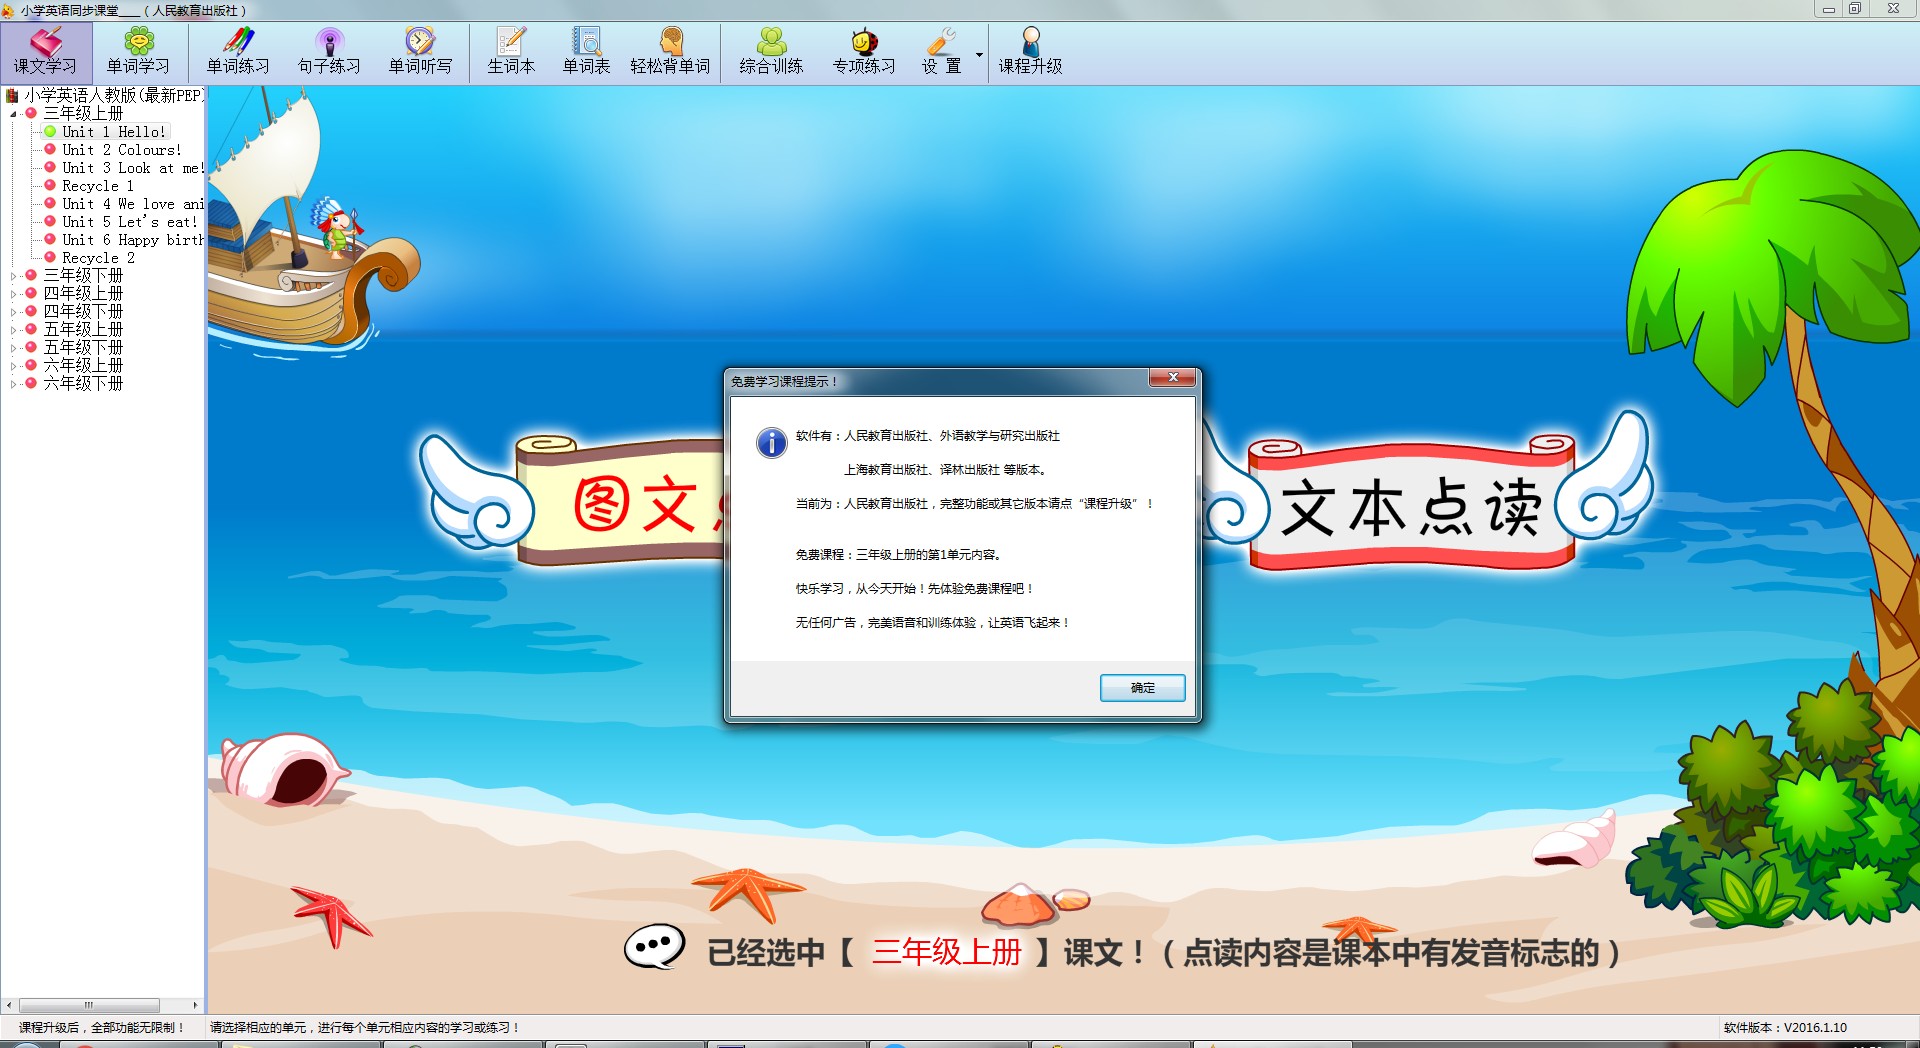Click the tree panel horizontal scrollbar
The image size is (1920, 1048).
point(90,1005)
